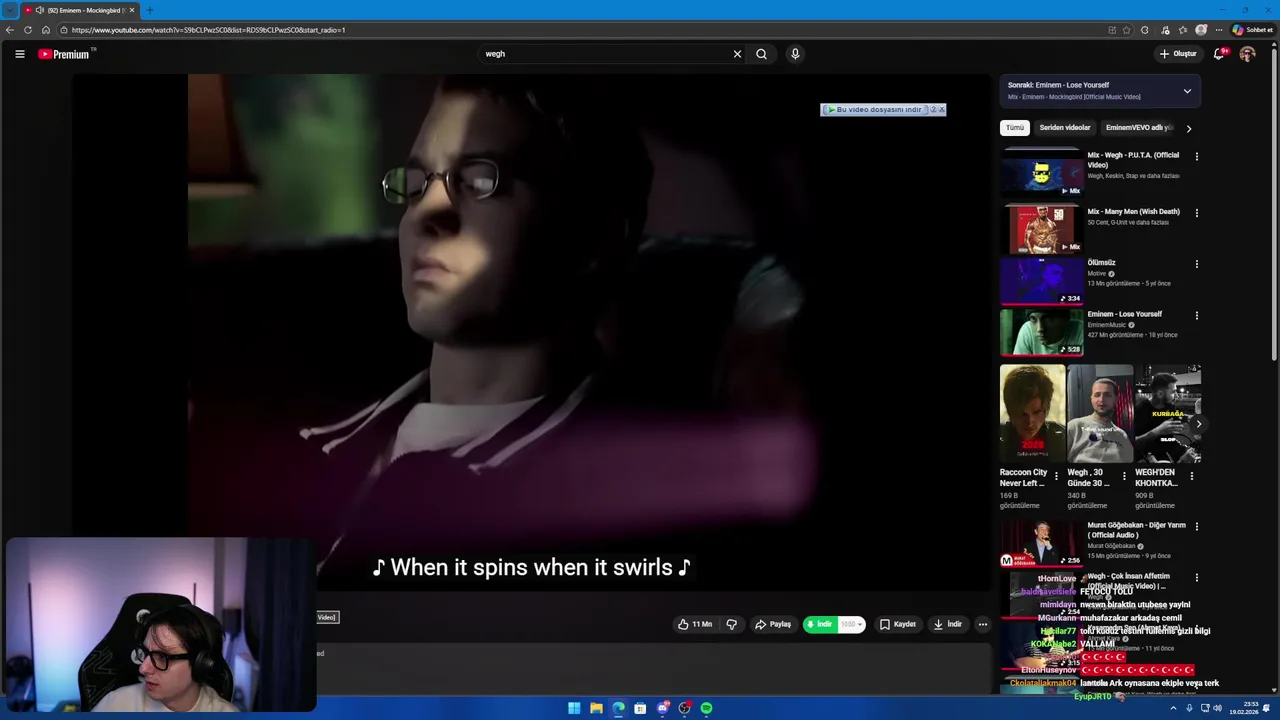Save the video with Kaydet
1280x720 pixels.
(897, 624)
